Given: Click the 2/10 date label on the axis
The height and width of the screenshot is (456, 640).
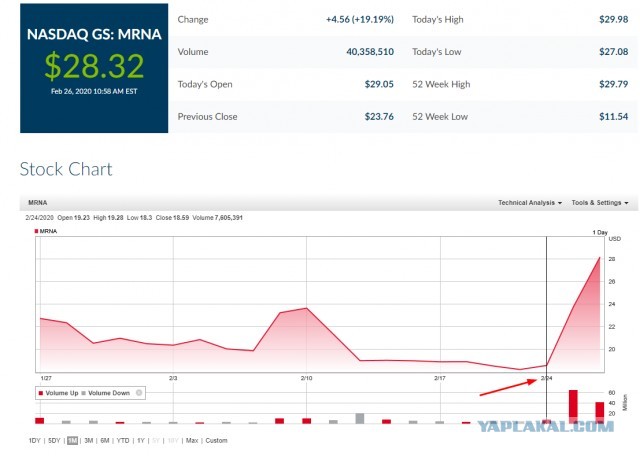Looking at the screenshot, I should tap(307, 378).
